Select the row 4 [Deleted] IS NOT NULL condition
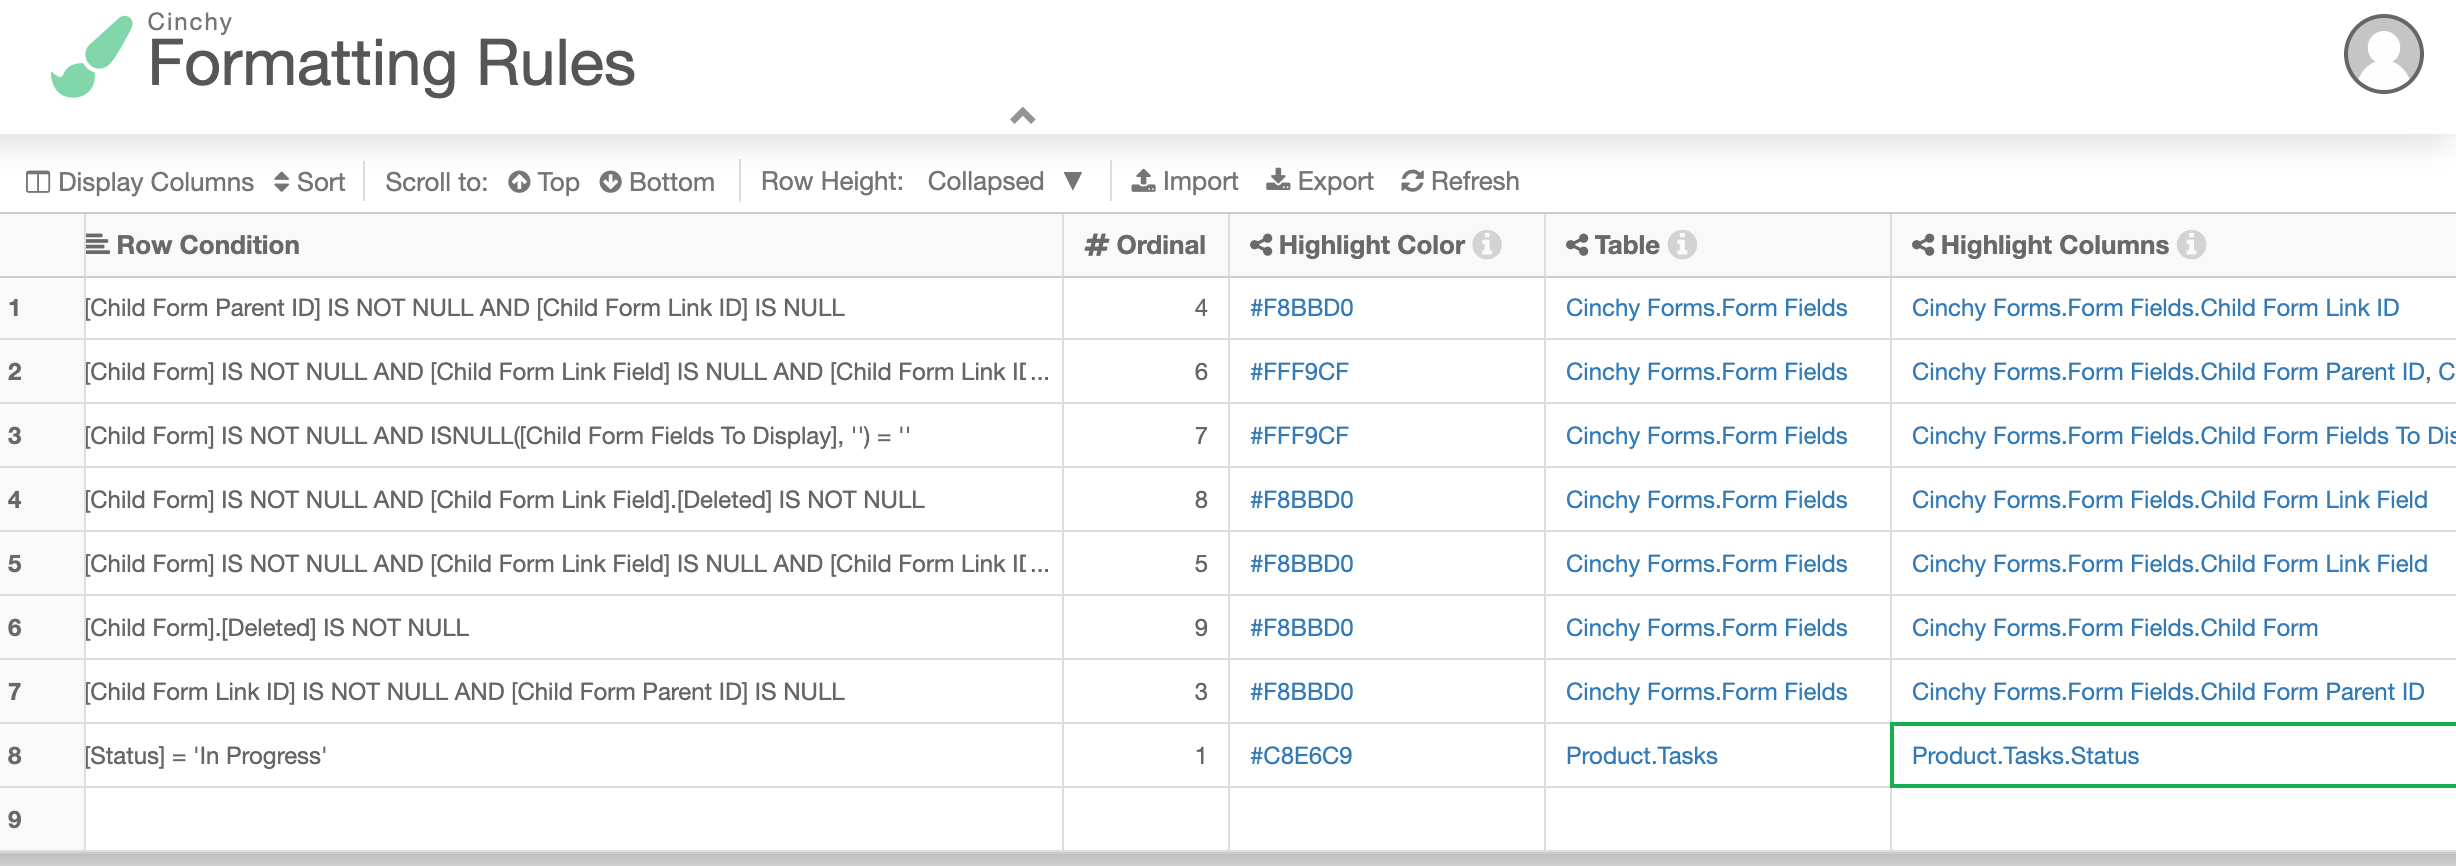Screen dimensions: 2456x866 (x=573, y=500)
